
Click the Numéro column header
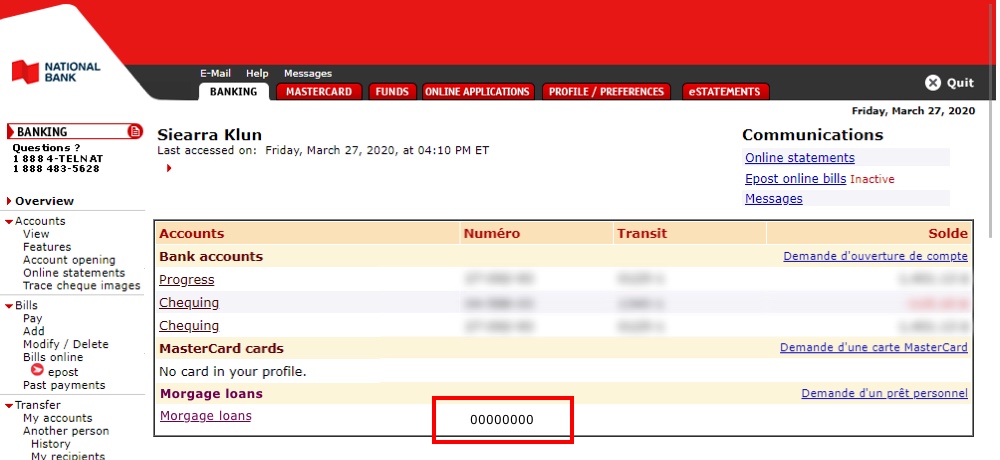pyautogui.click(x=492, y=234)
